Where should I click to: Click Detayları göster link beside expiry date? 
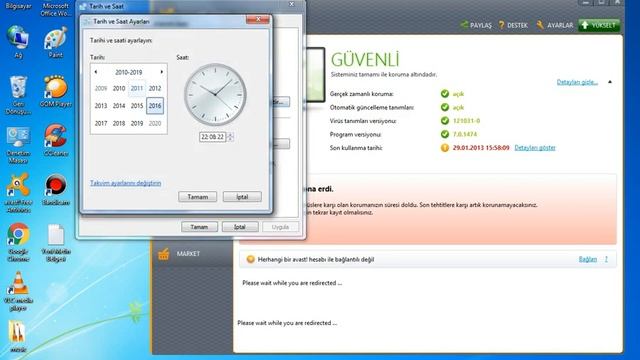coord(535,148)
